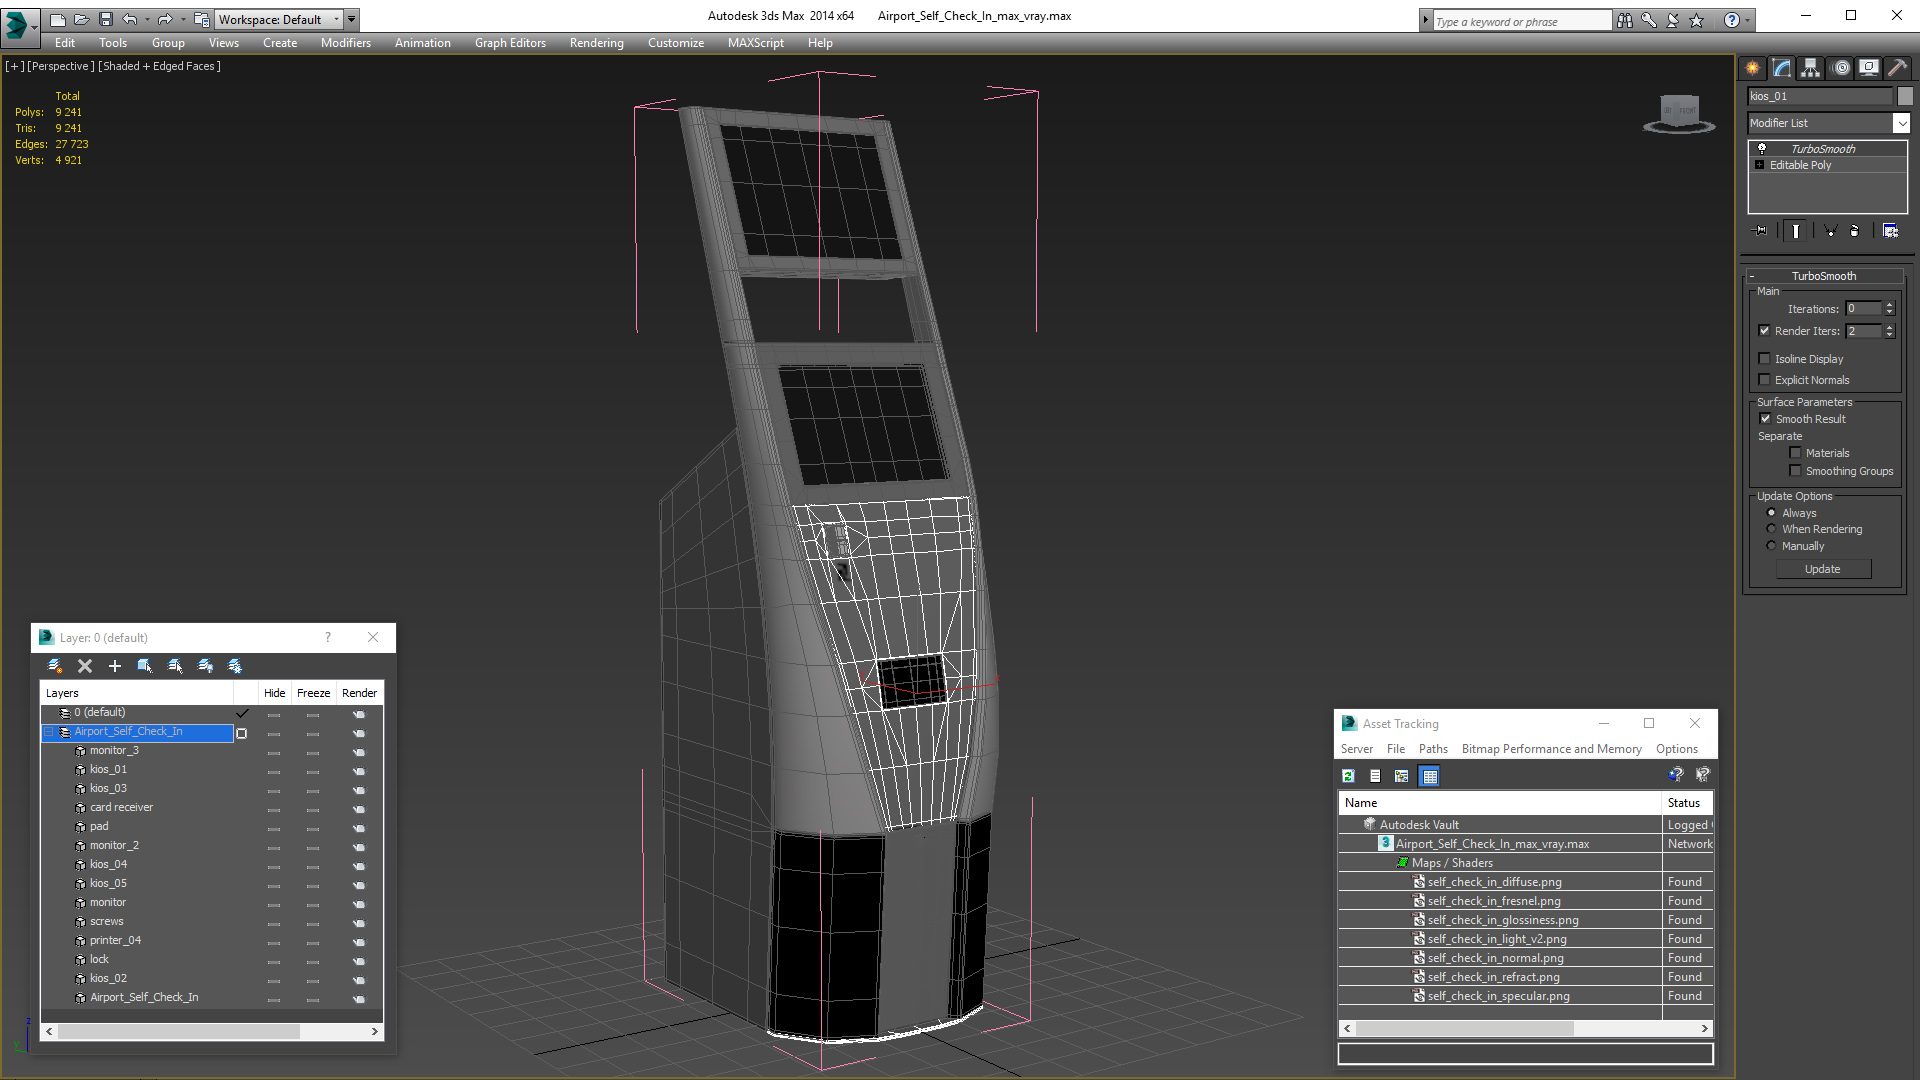Click the Save File toolbar icon
Screen dimensions: 1920x1080
point(106,19)
